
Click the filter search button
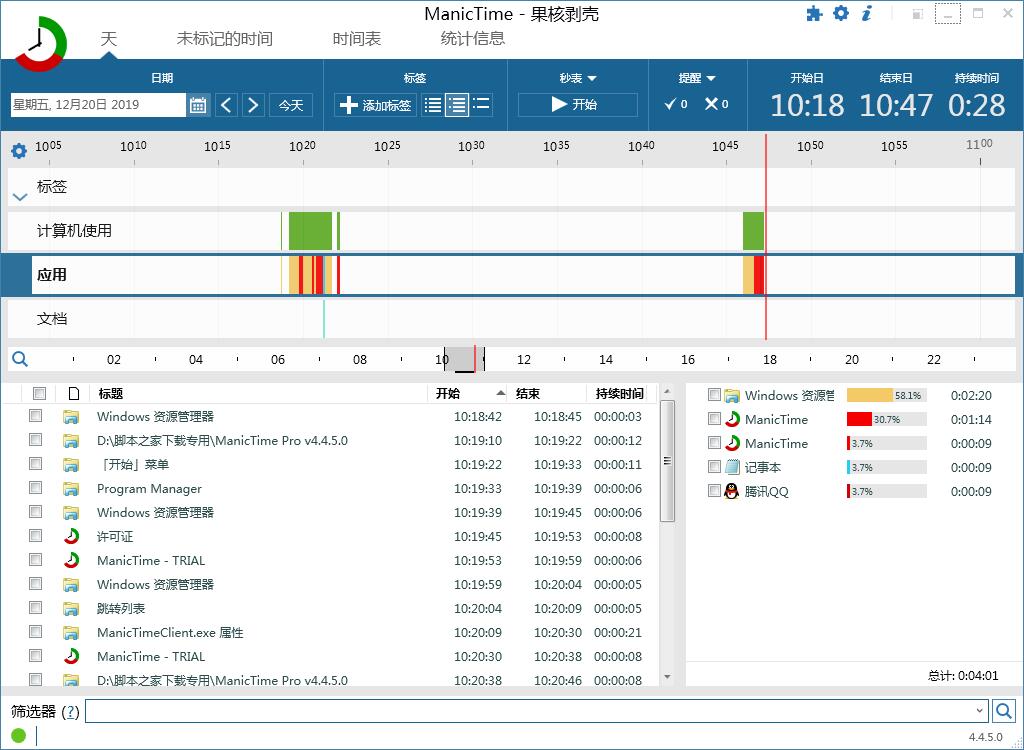[x=1004, y=711]
